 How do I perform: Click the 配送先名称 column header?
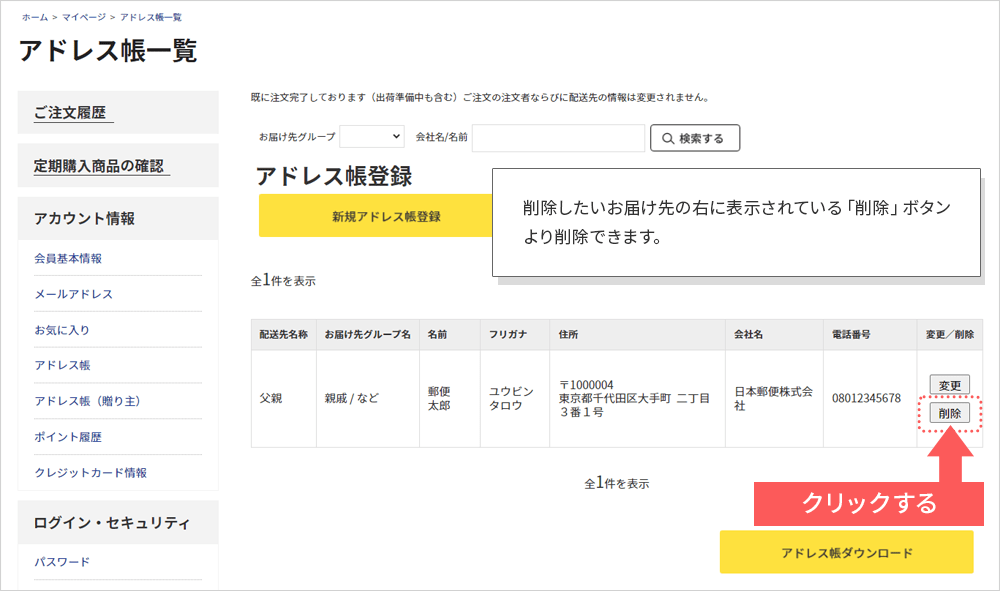[x=283, y=335]
